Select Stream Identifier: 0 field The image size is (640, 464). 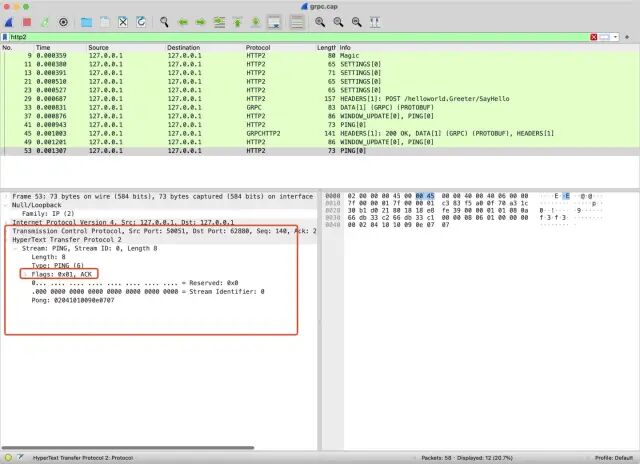[148, 292]
